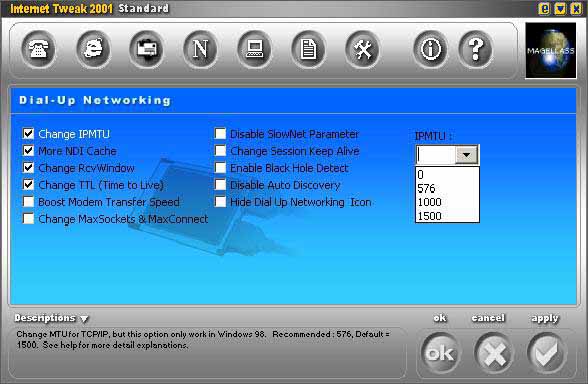Uncheck More NDI Cache
The width and height of the screenshot is (588, 384).
[28, 151]
